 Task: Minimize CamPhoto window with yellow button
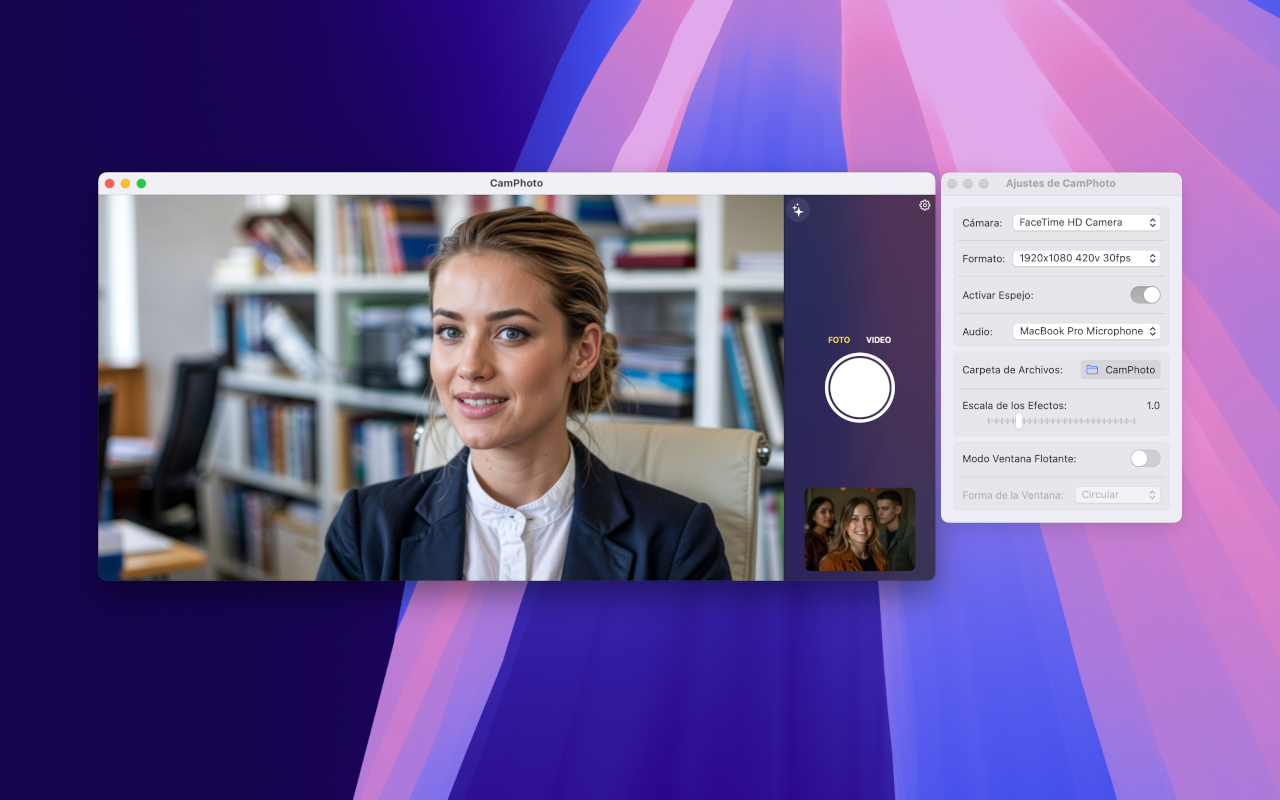click(125, 184)
